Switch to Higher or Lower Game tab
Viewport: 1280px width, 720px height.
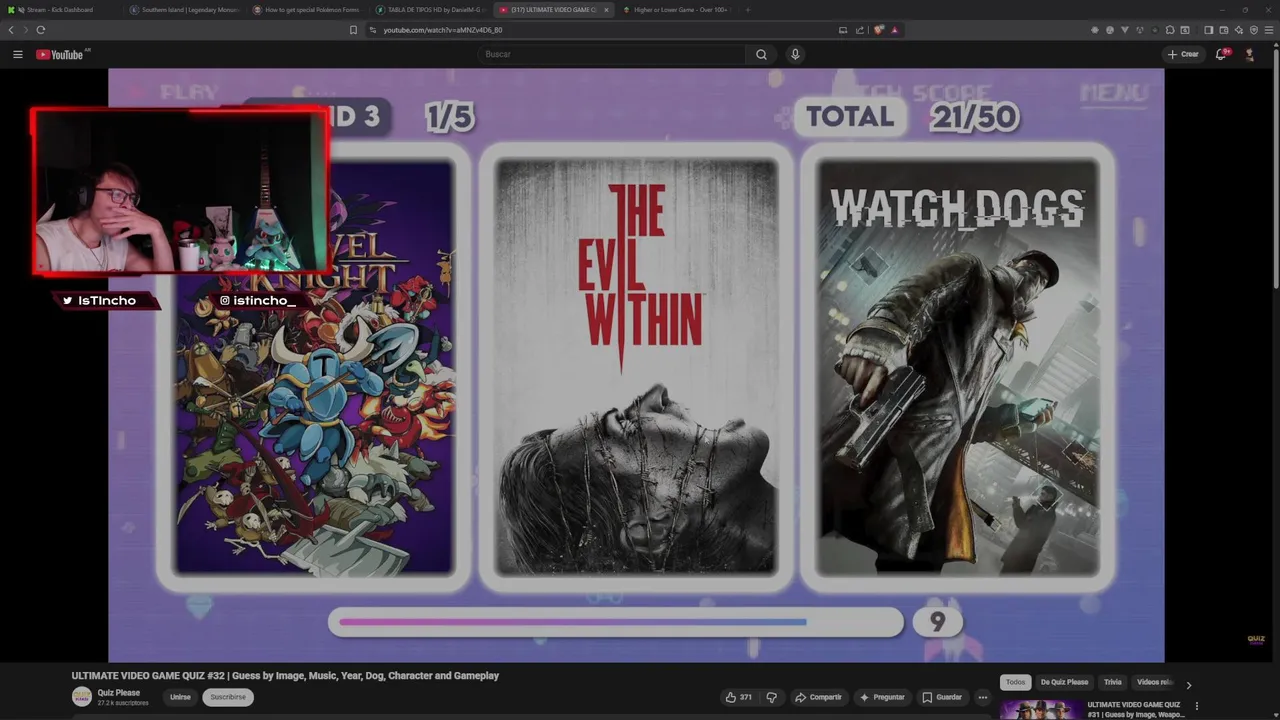point(676,10)
